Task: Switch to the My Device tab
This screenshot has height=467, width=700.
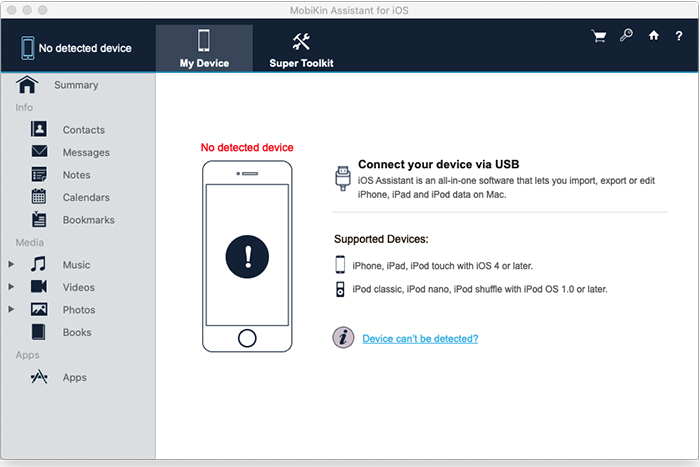Action: [204, 48]
